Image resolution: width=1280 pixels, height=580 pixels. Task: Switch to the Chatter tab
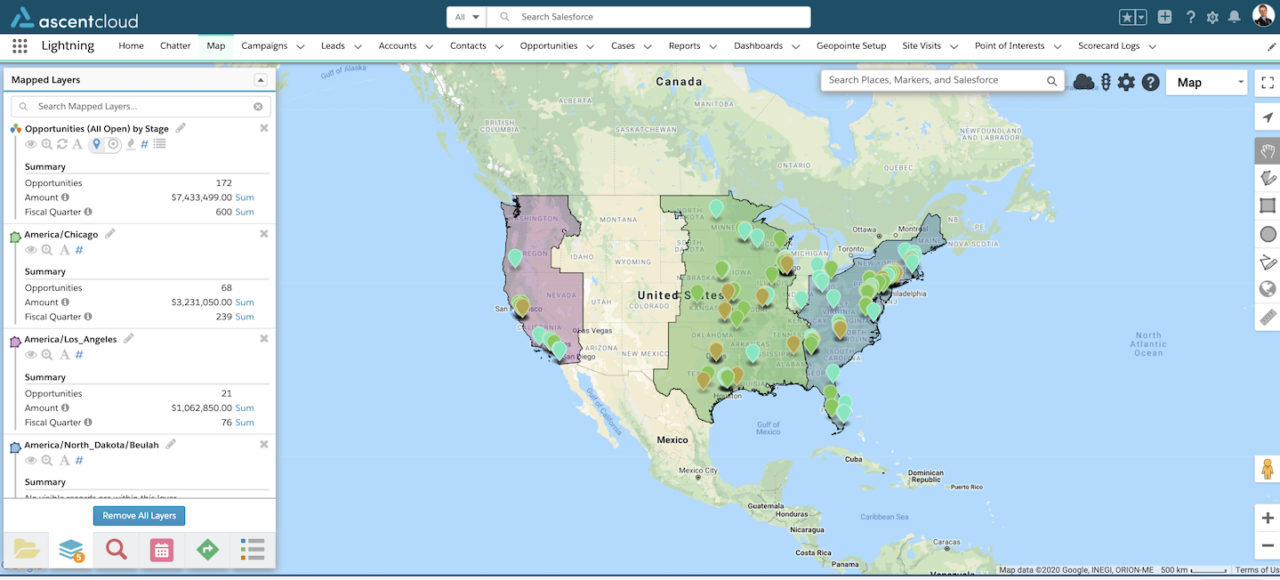(175, 45)
